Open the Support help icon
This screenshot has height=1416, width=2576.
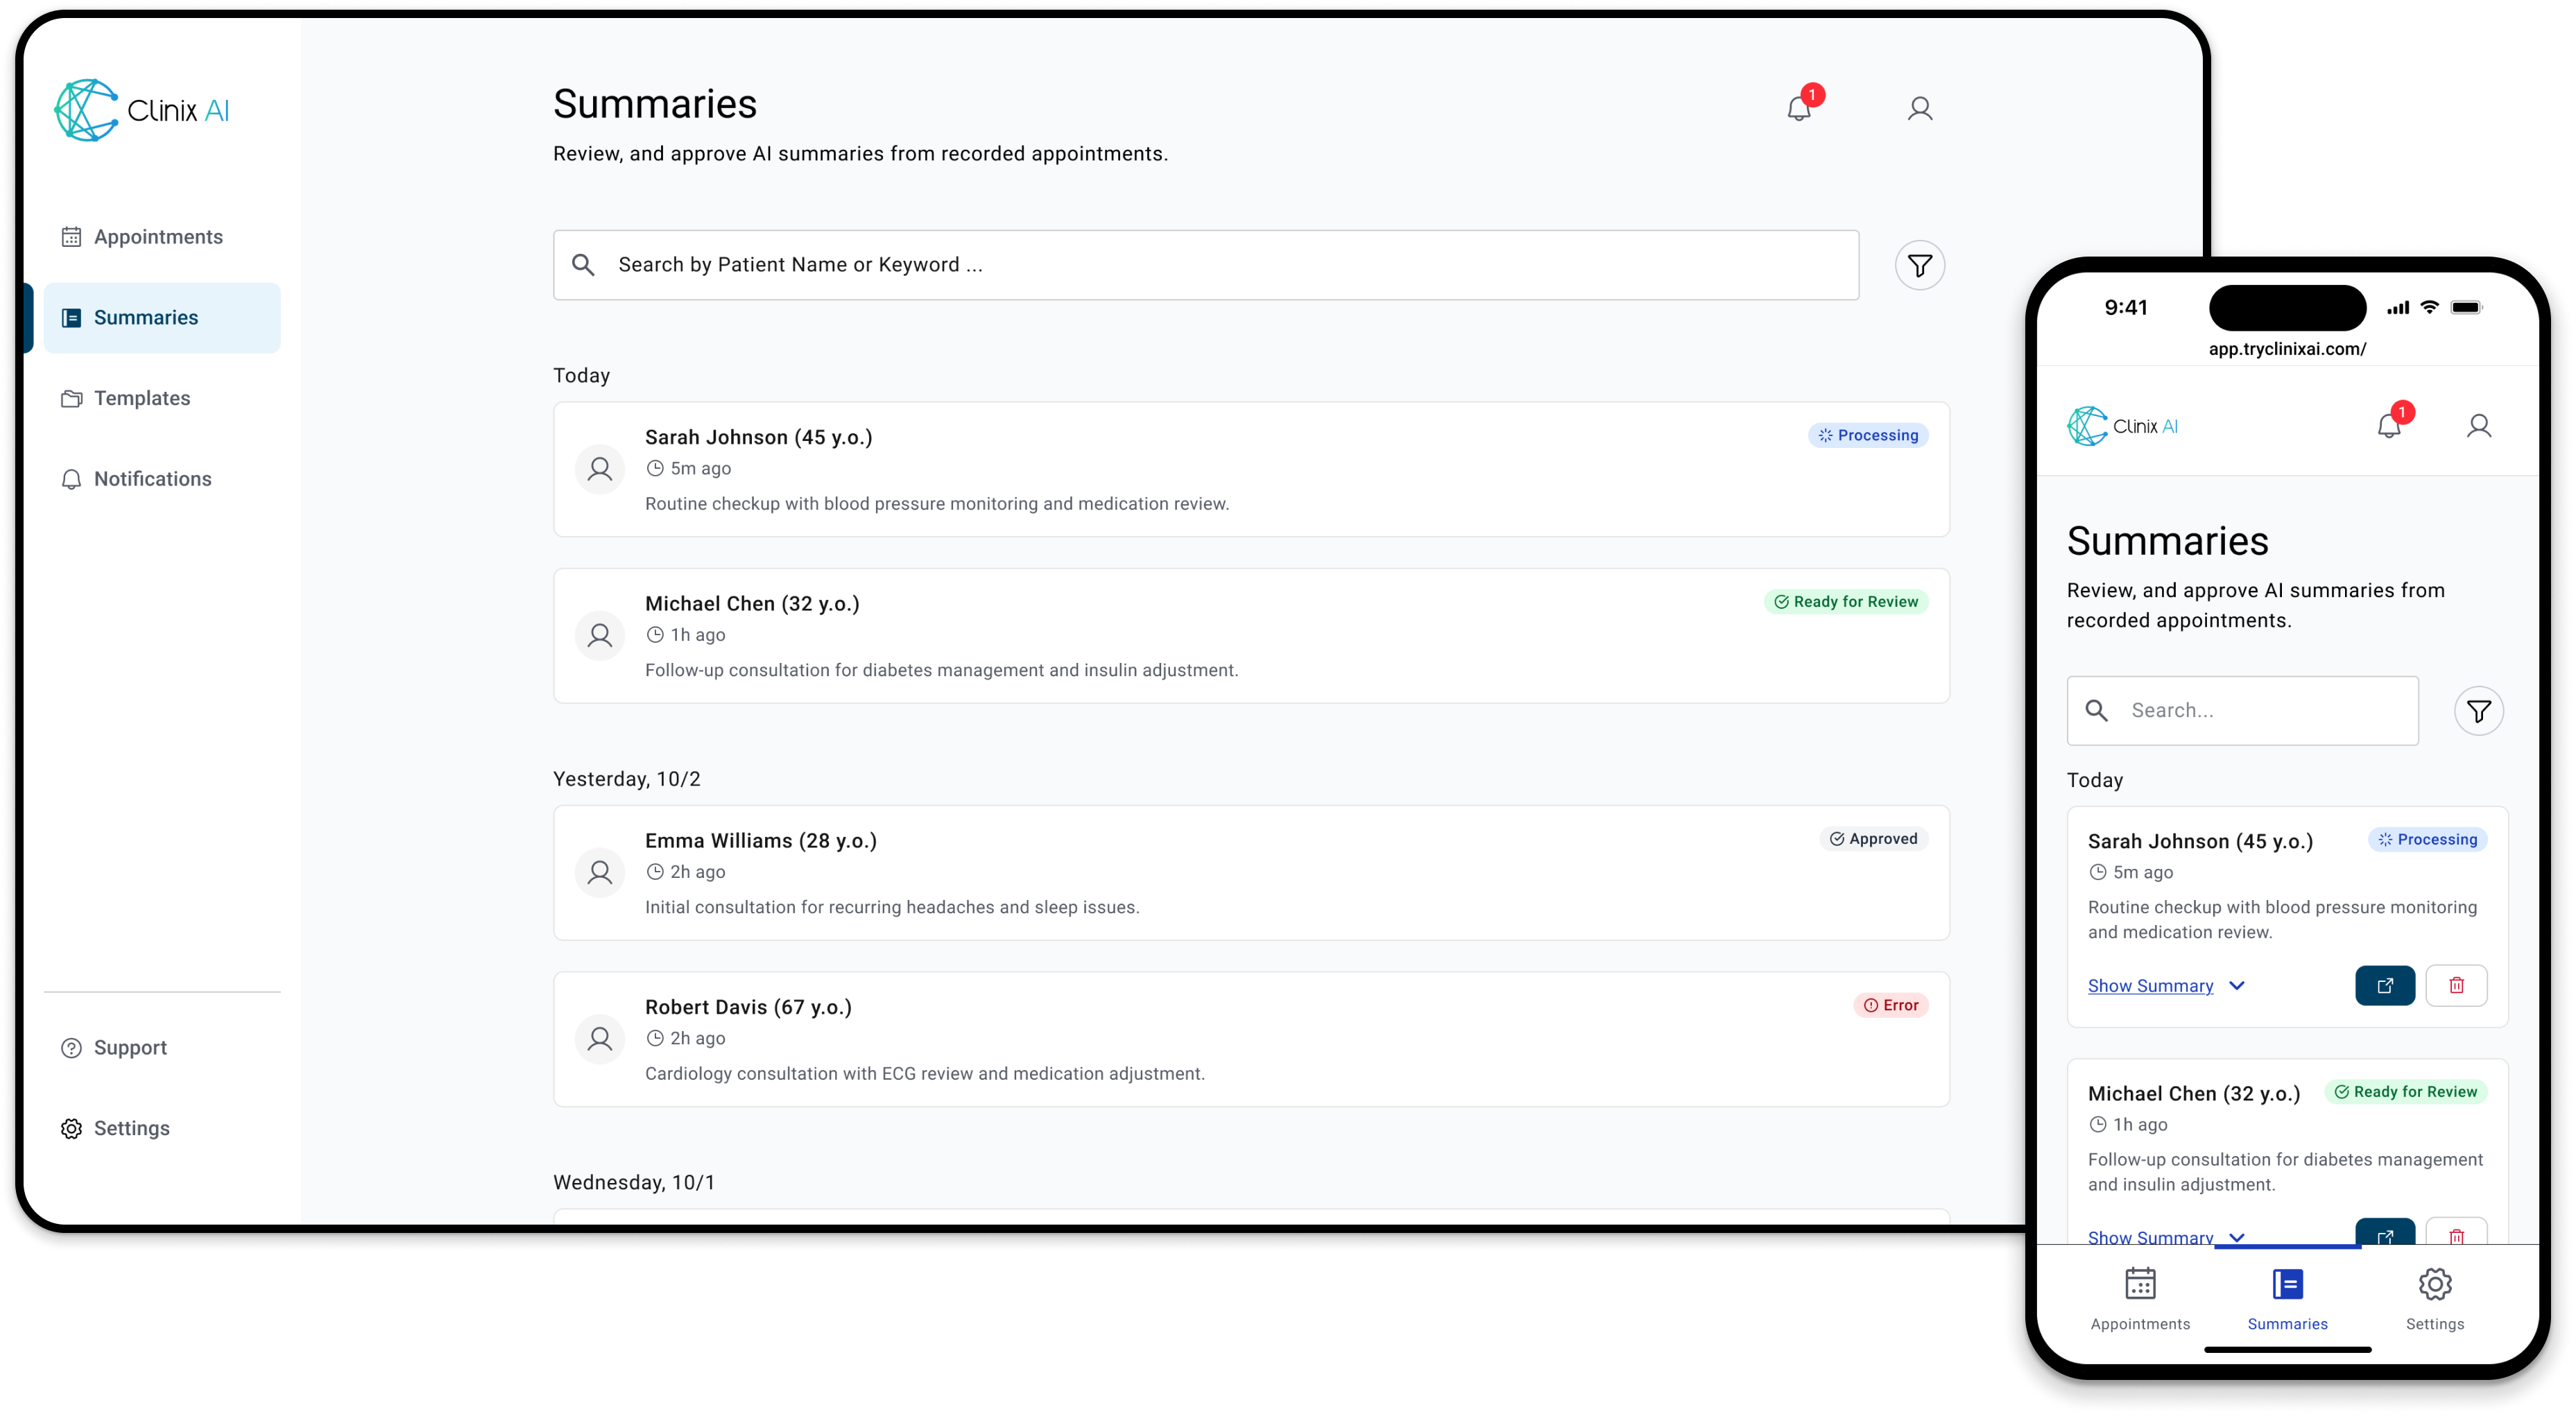(x=71, y=1047)
